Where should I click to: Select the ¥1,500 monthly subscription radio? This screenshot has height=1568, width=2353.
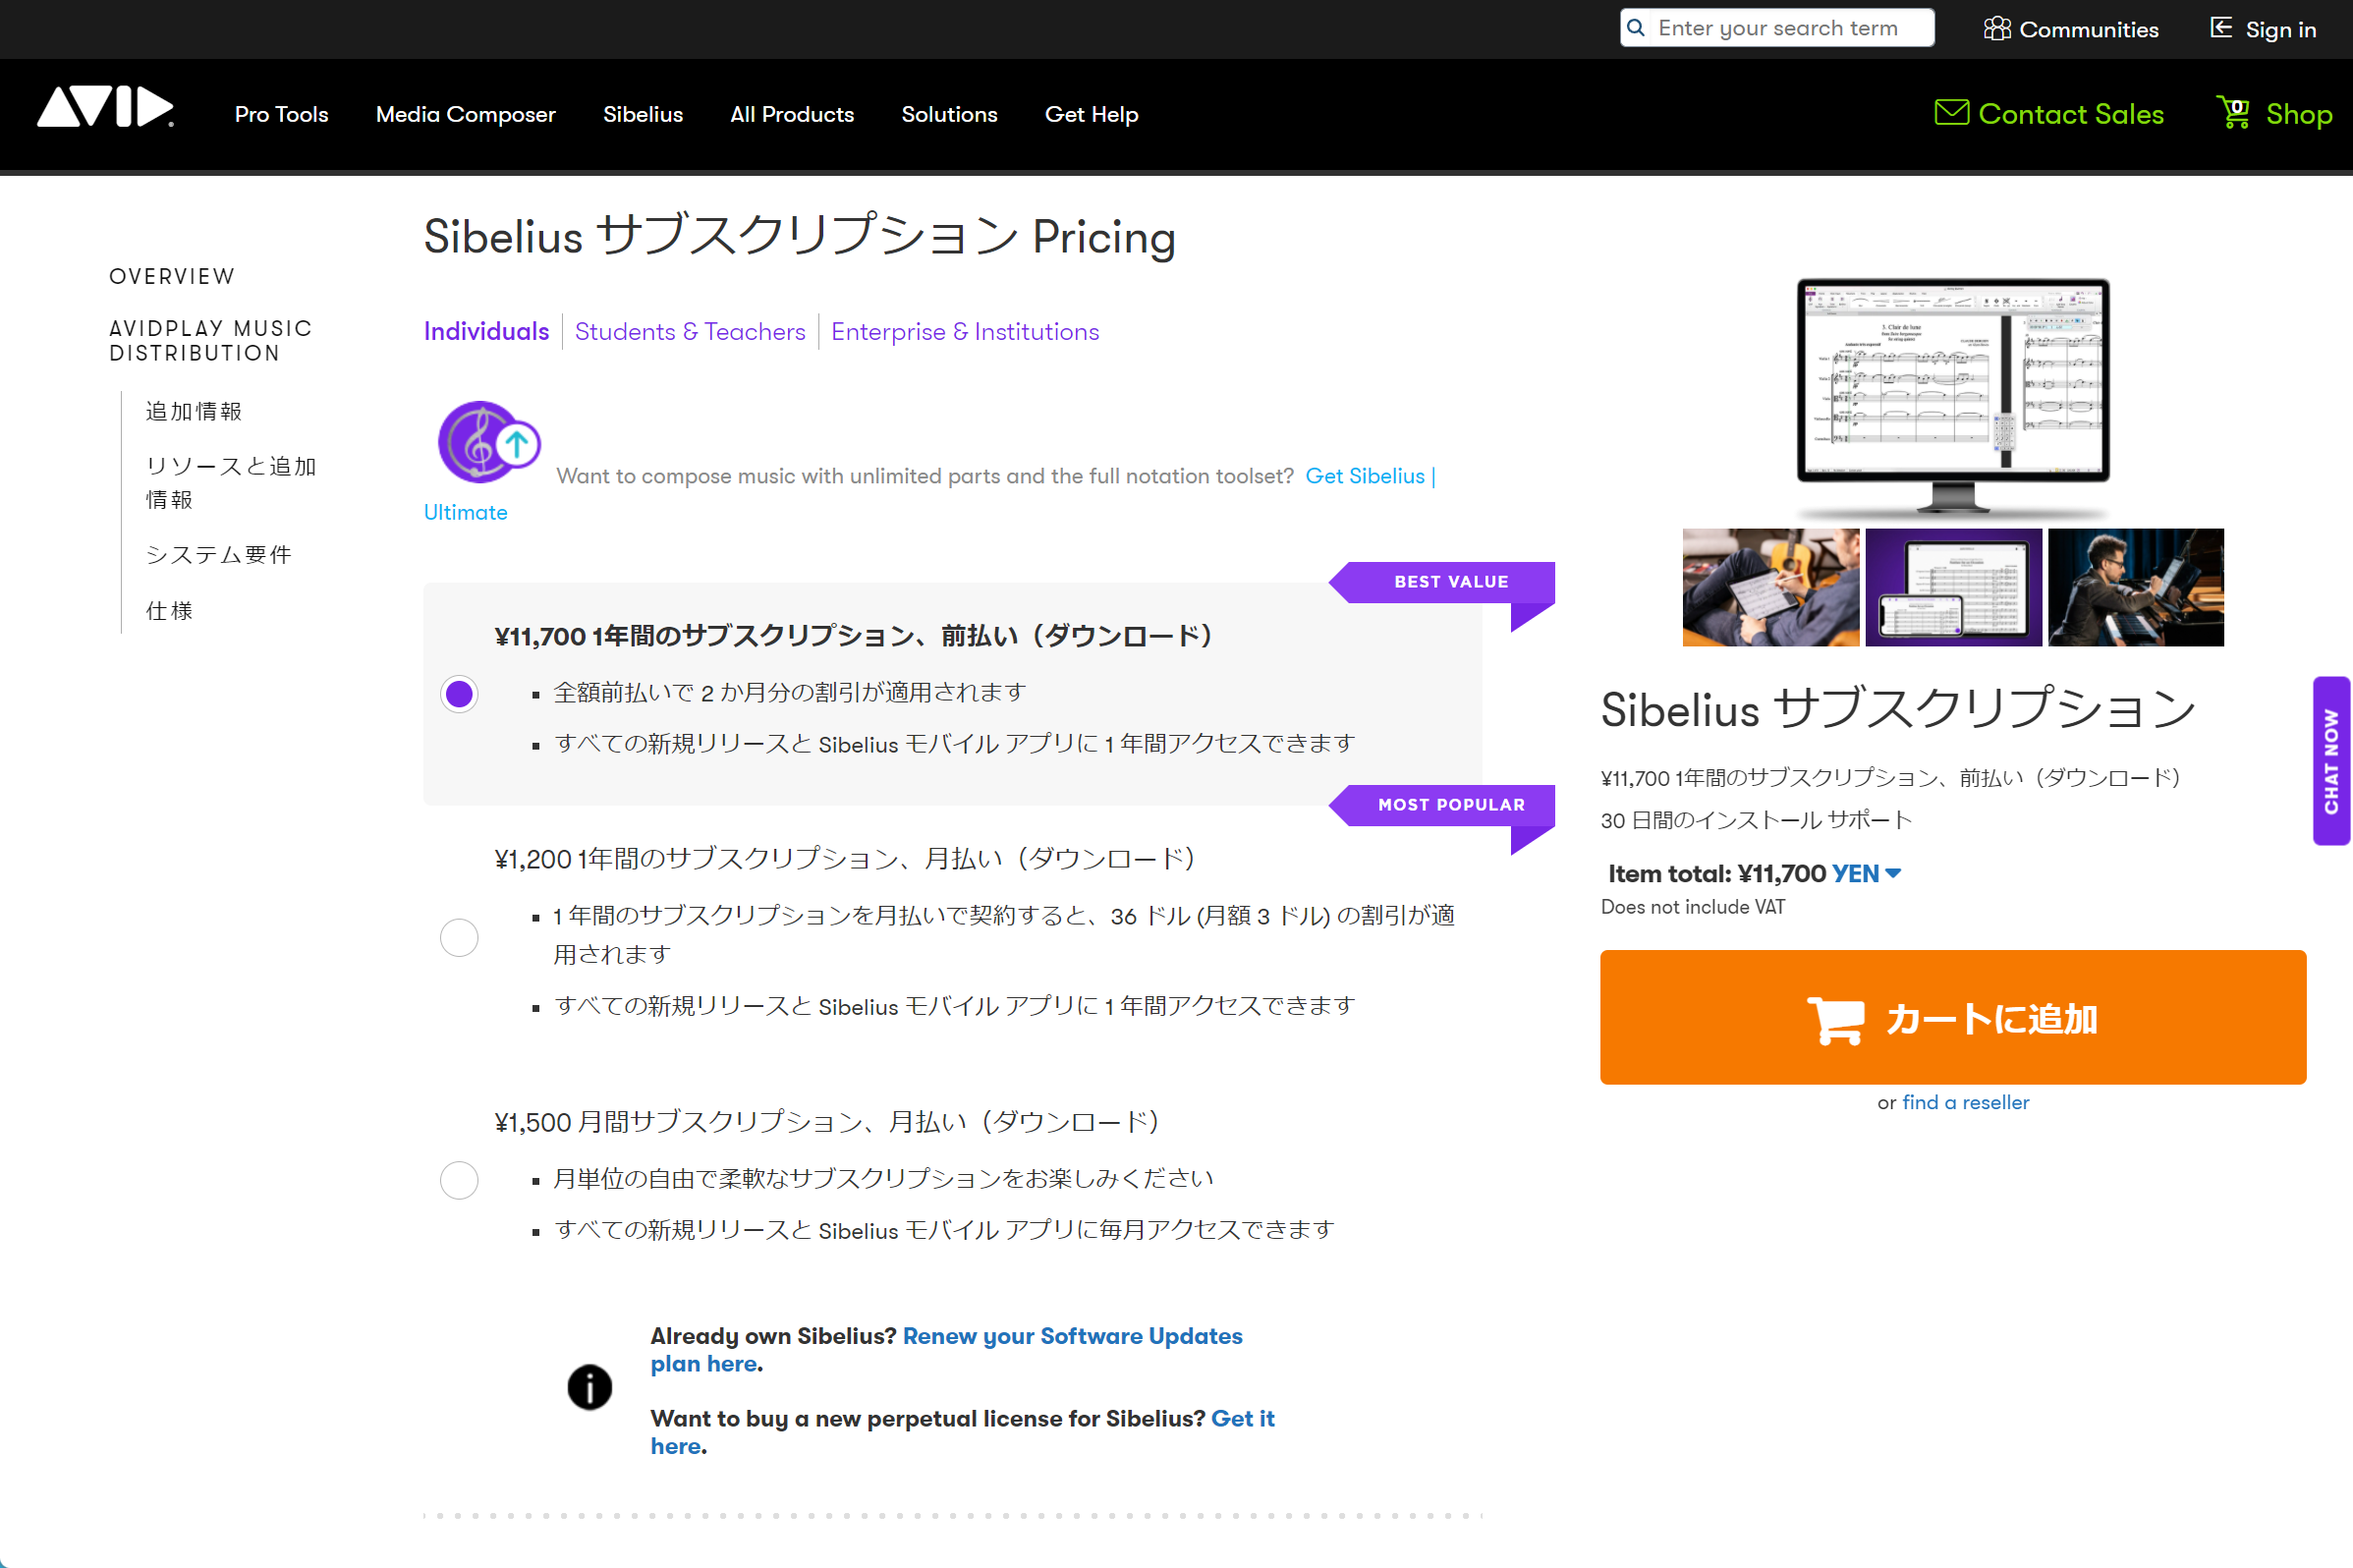(459, 1180)
